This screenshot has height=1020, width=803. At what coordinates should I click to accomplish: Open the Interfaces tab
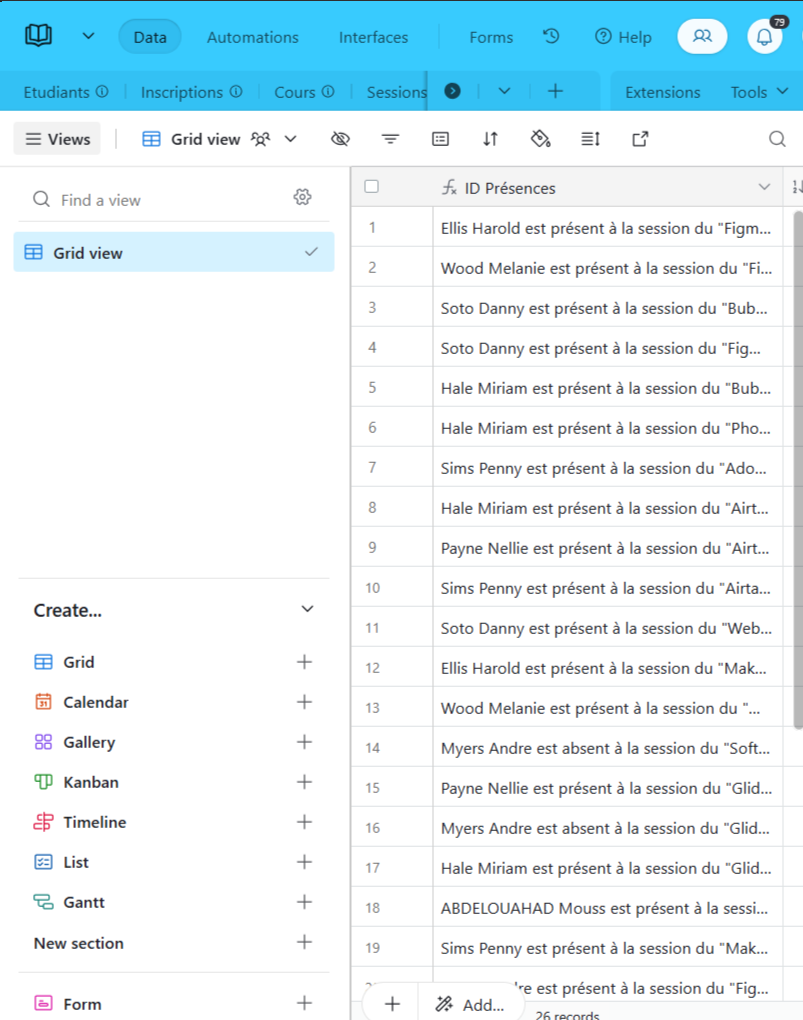(374, 37)
